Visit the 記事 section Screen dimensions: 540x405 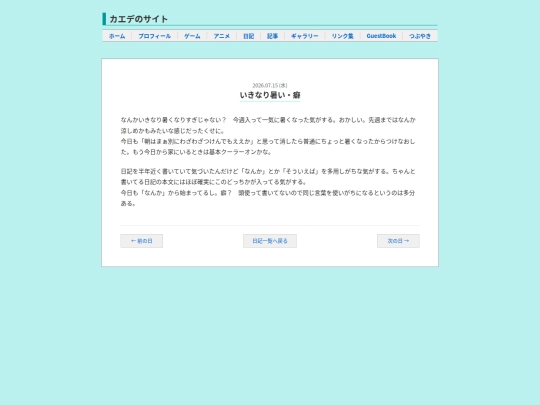[272, 36]
